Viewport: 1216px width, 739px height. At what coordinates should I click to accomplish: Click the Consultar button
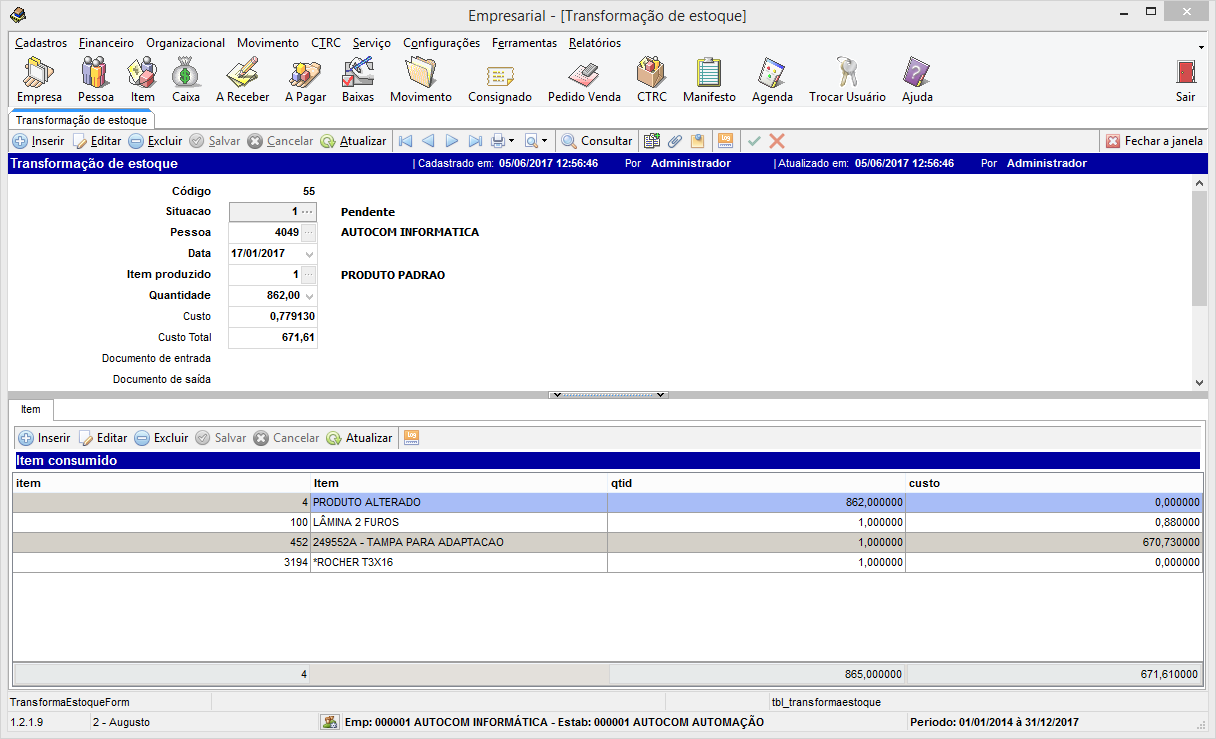tap(597, 141)
